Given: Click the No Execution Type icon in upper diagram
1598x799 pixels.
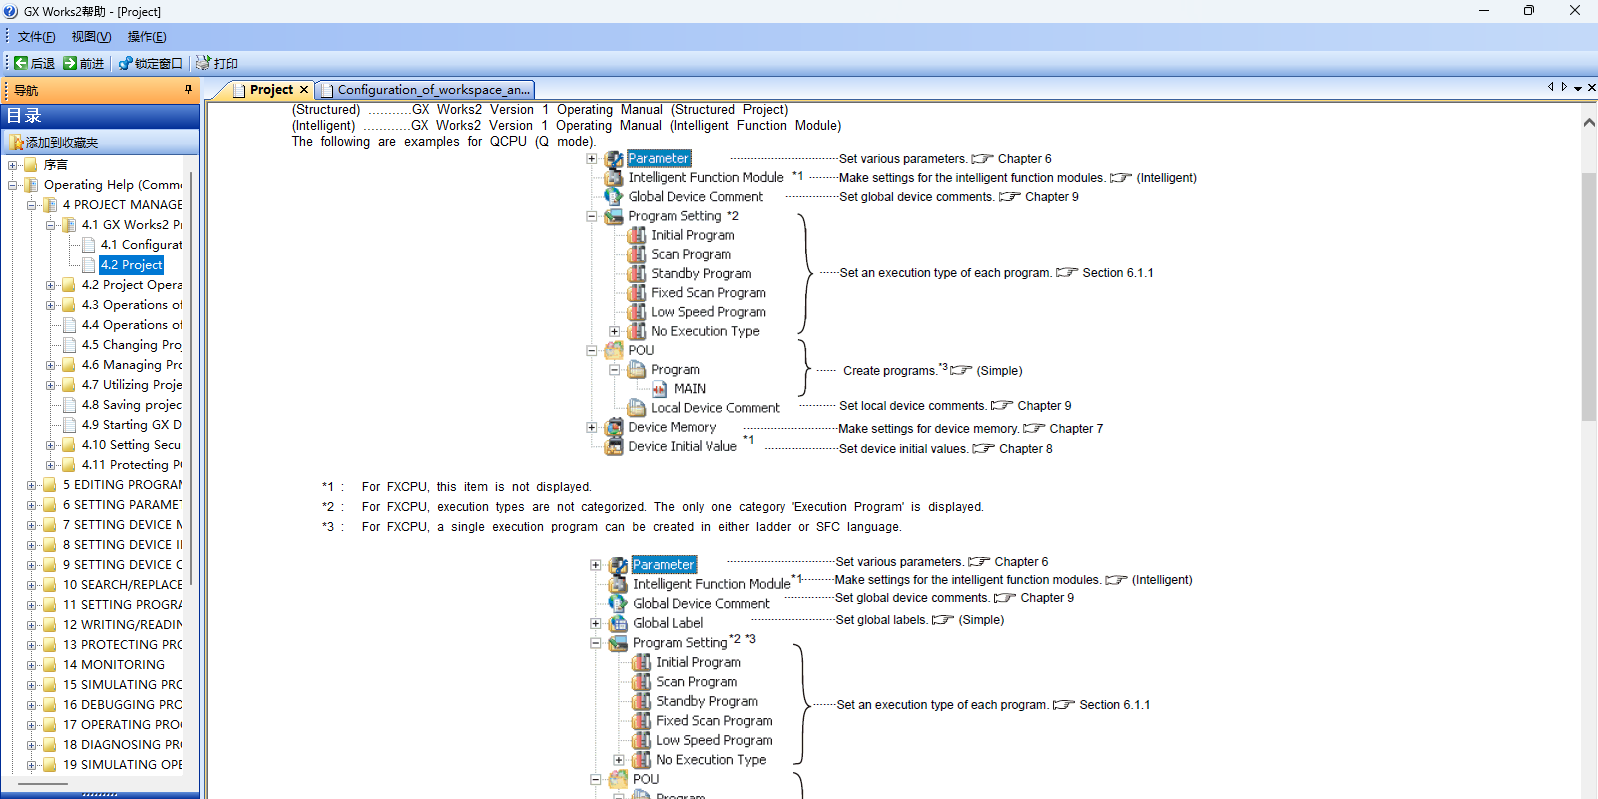Looking at the screenshot, I should point(636,331).
